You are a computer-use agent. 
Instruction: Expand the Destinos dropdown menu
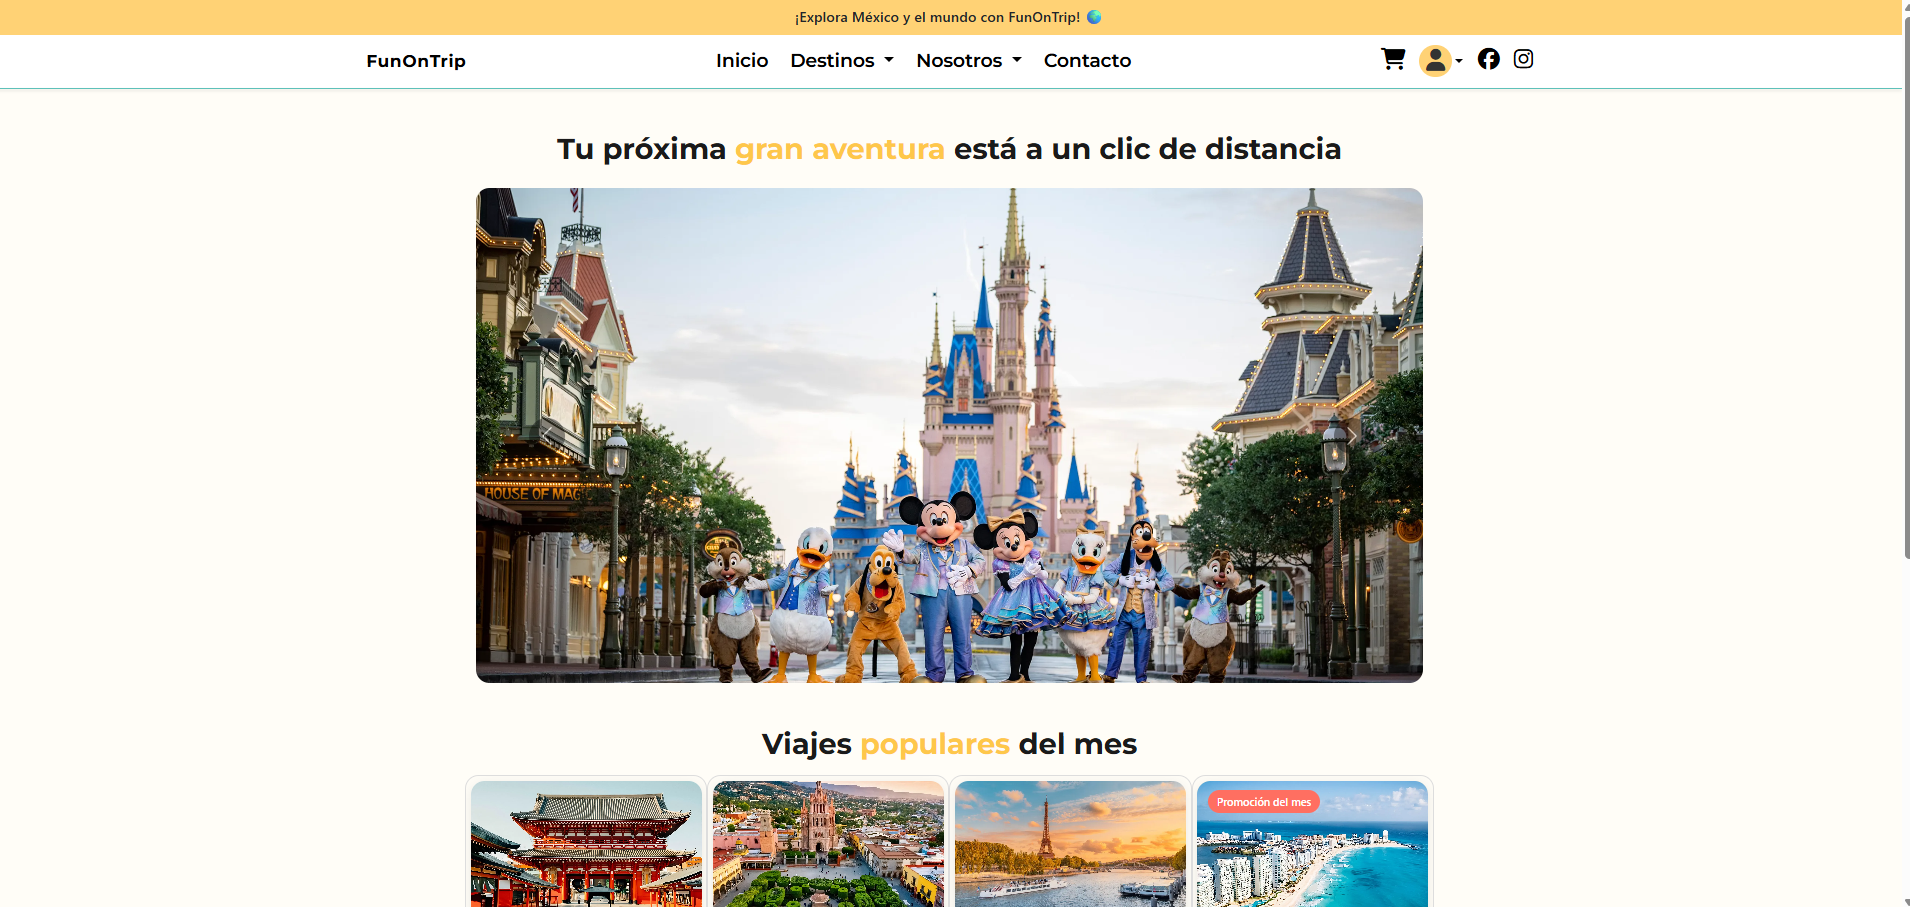point(842,60)
